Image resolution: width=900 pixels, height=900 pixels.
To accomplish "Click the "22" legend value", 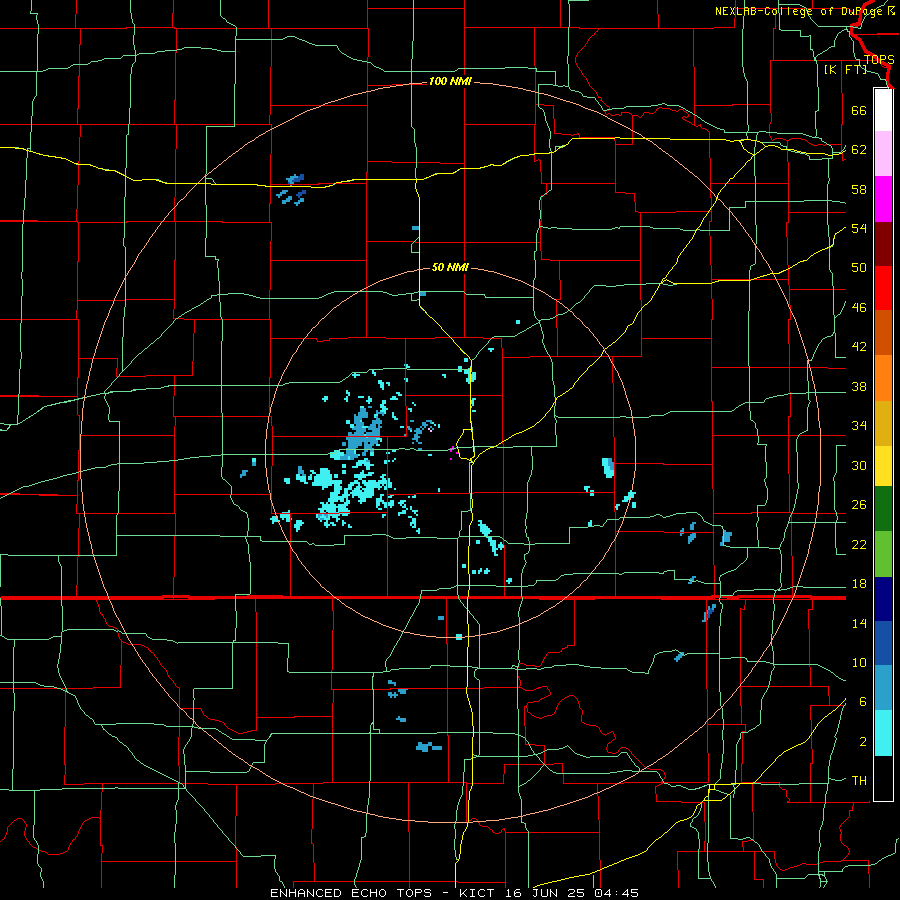I will [x=859, y=544].
